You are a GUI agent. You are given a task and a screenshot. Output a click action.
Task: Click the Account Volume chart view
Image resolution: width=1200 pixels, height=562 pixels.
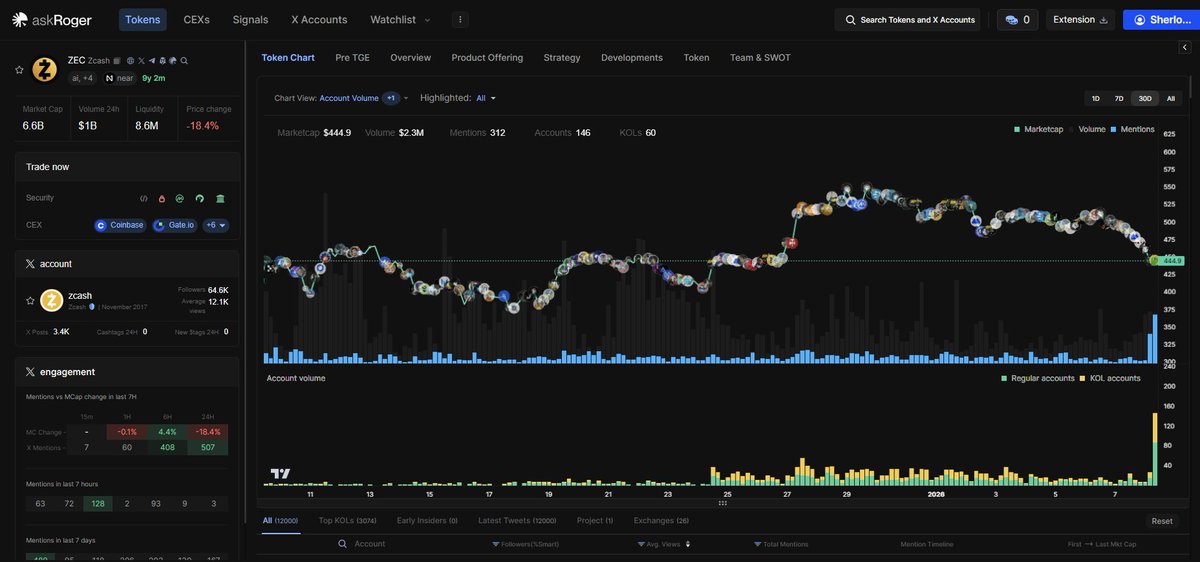(349, 98)
